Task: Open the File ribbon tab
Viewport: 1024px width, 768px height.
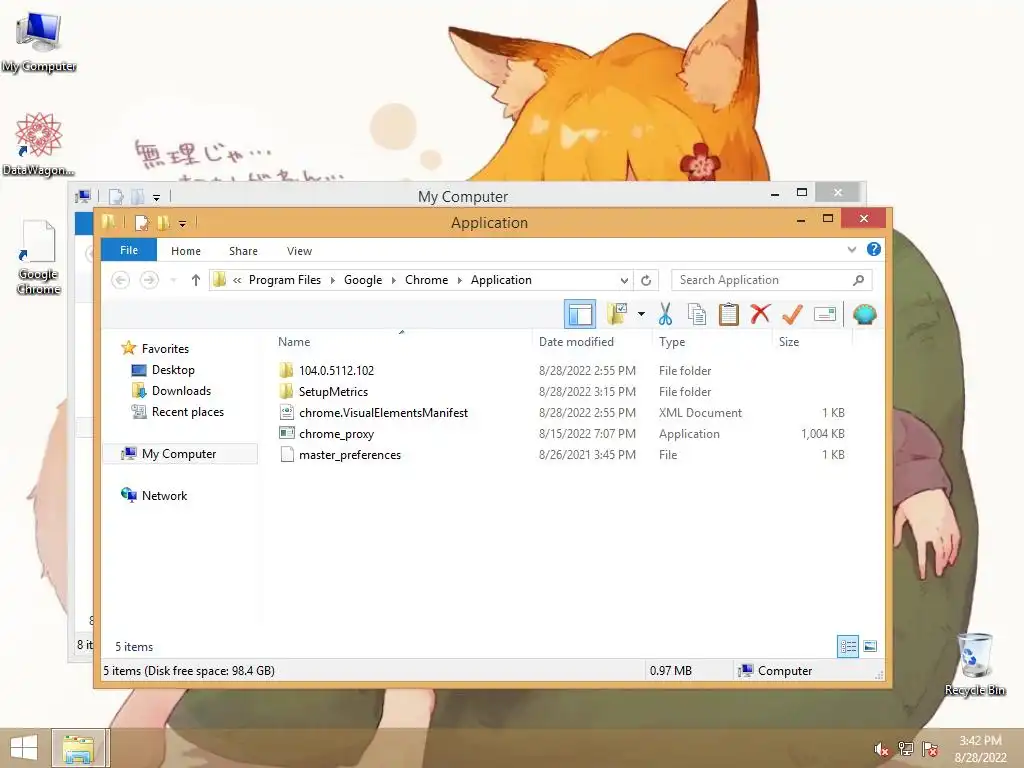Action: coord(129,250)
